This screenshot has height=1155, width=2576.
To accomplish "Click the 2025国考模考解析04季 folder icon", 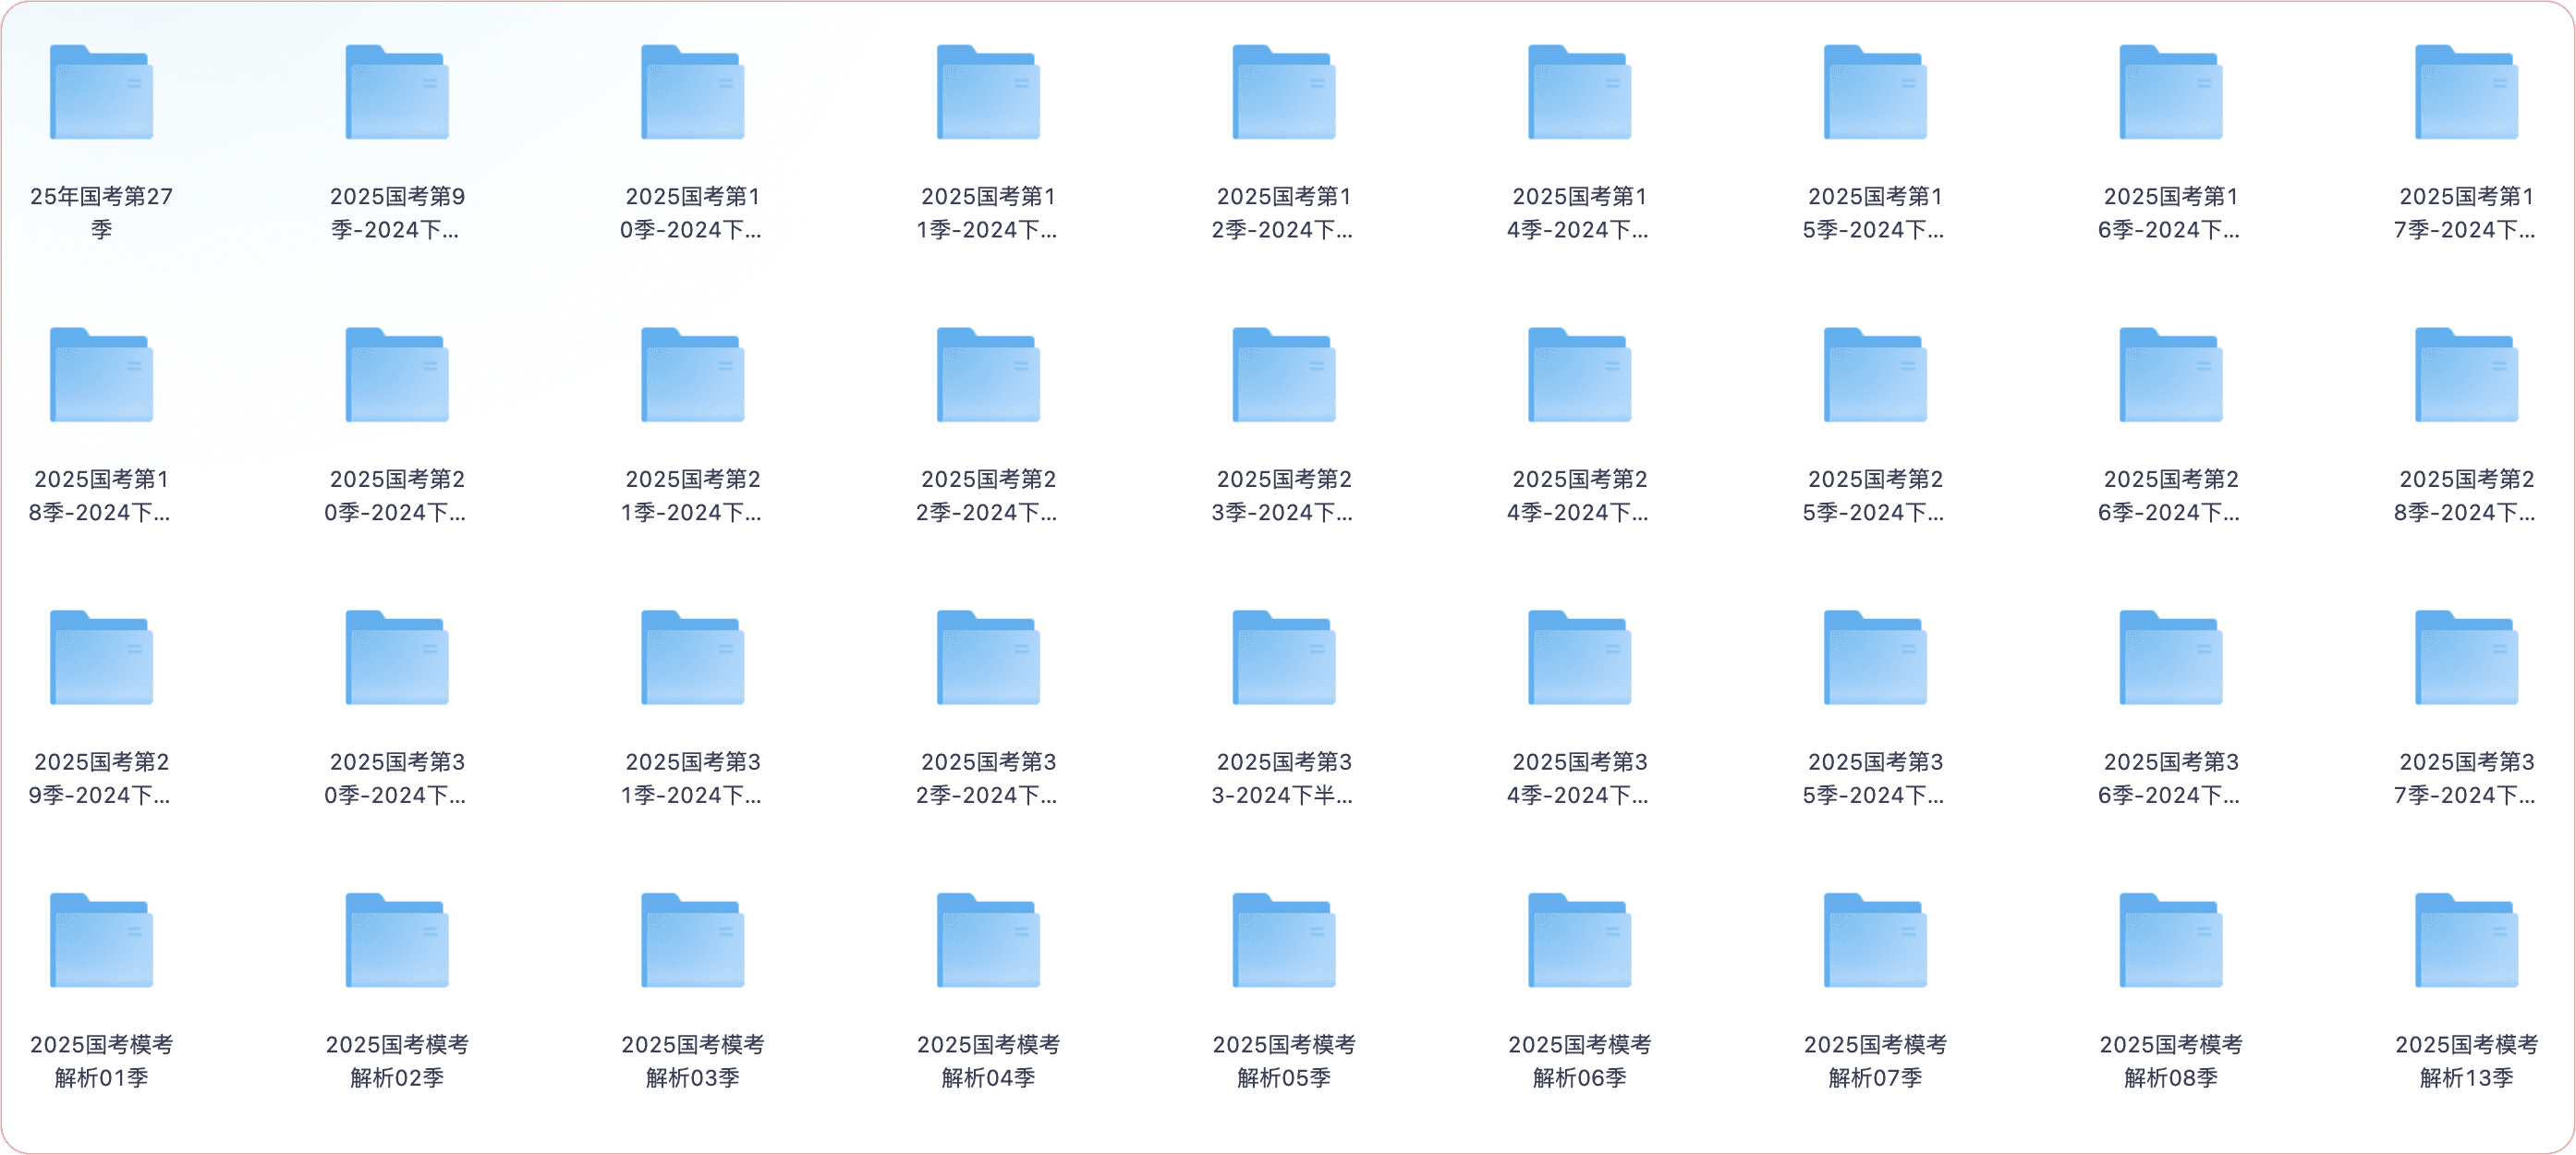I will pyautogui.click(x=988, y=941).
